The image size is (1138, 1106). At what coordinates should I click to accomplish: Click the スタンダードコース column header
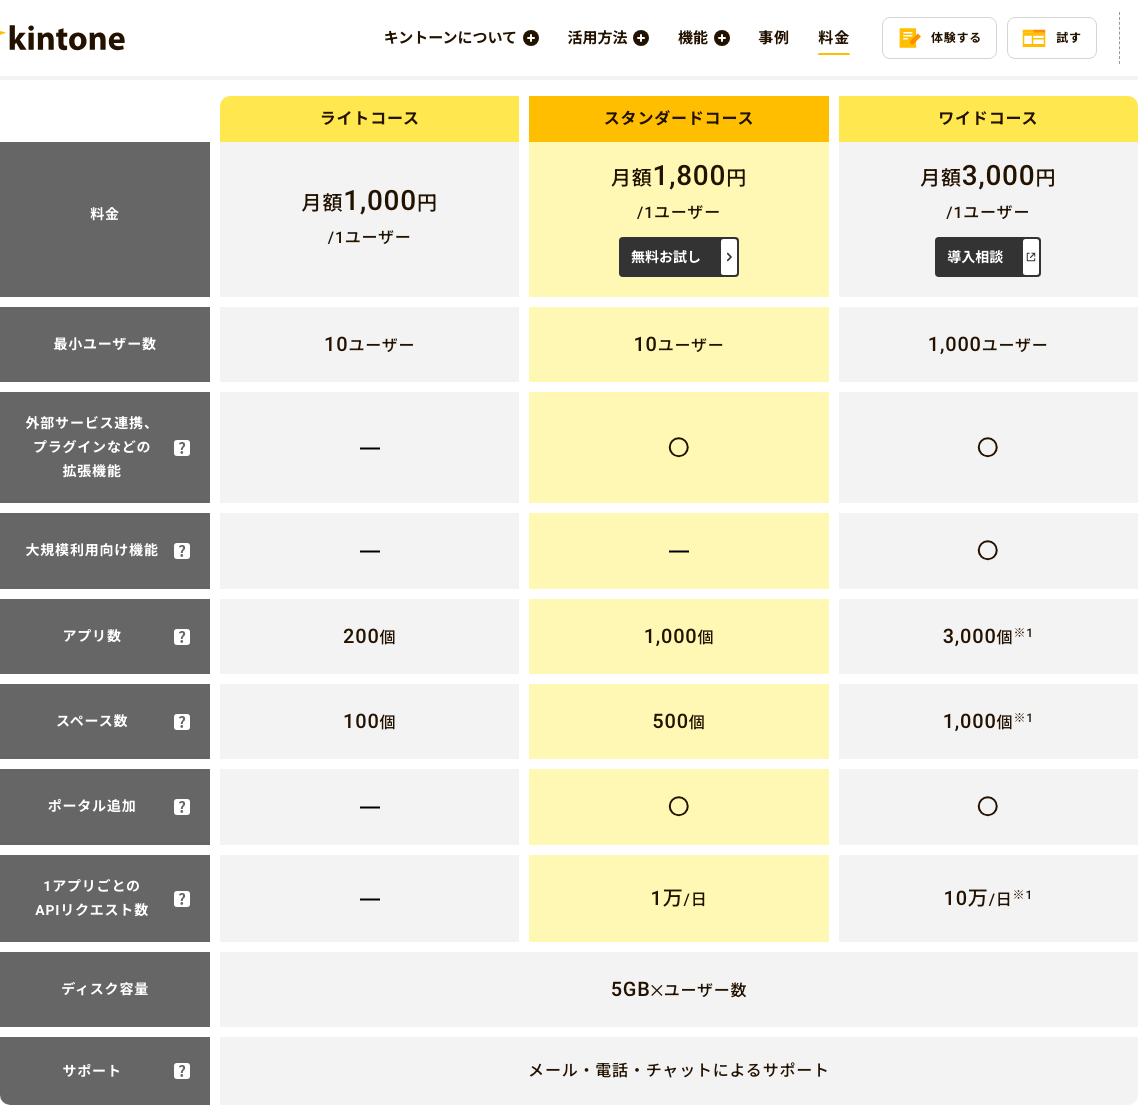click(x=679, y=118)
